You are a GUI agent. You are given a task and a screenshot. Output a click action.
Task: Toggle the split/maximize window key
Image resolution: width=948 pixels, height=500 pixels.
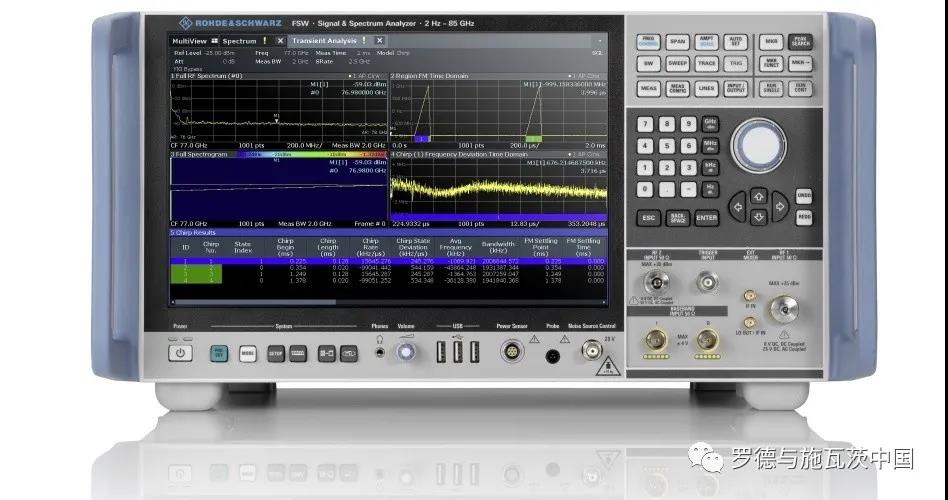pos(327,354)
